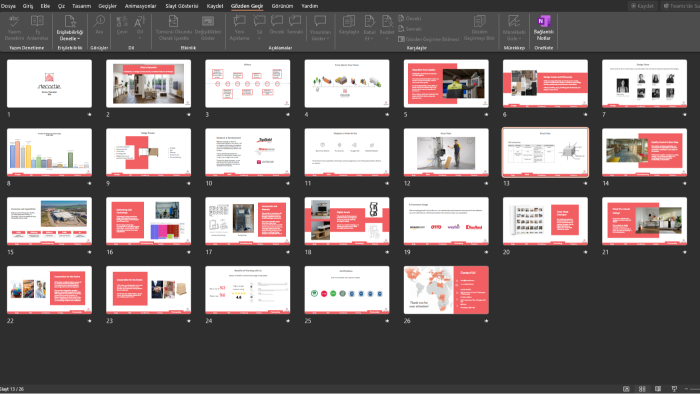Select slide 21 thumbnail
Viewport: 700px width, 394px height.
pos(644,221)
